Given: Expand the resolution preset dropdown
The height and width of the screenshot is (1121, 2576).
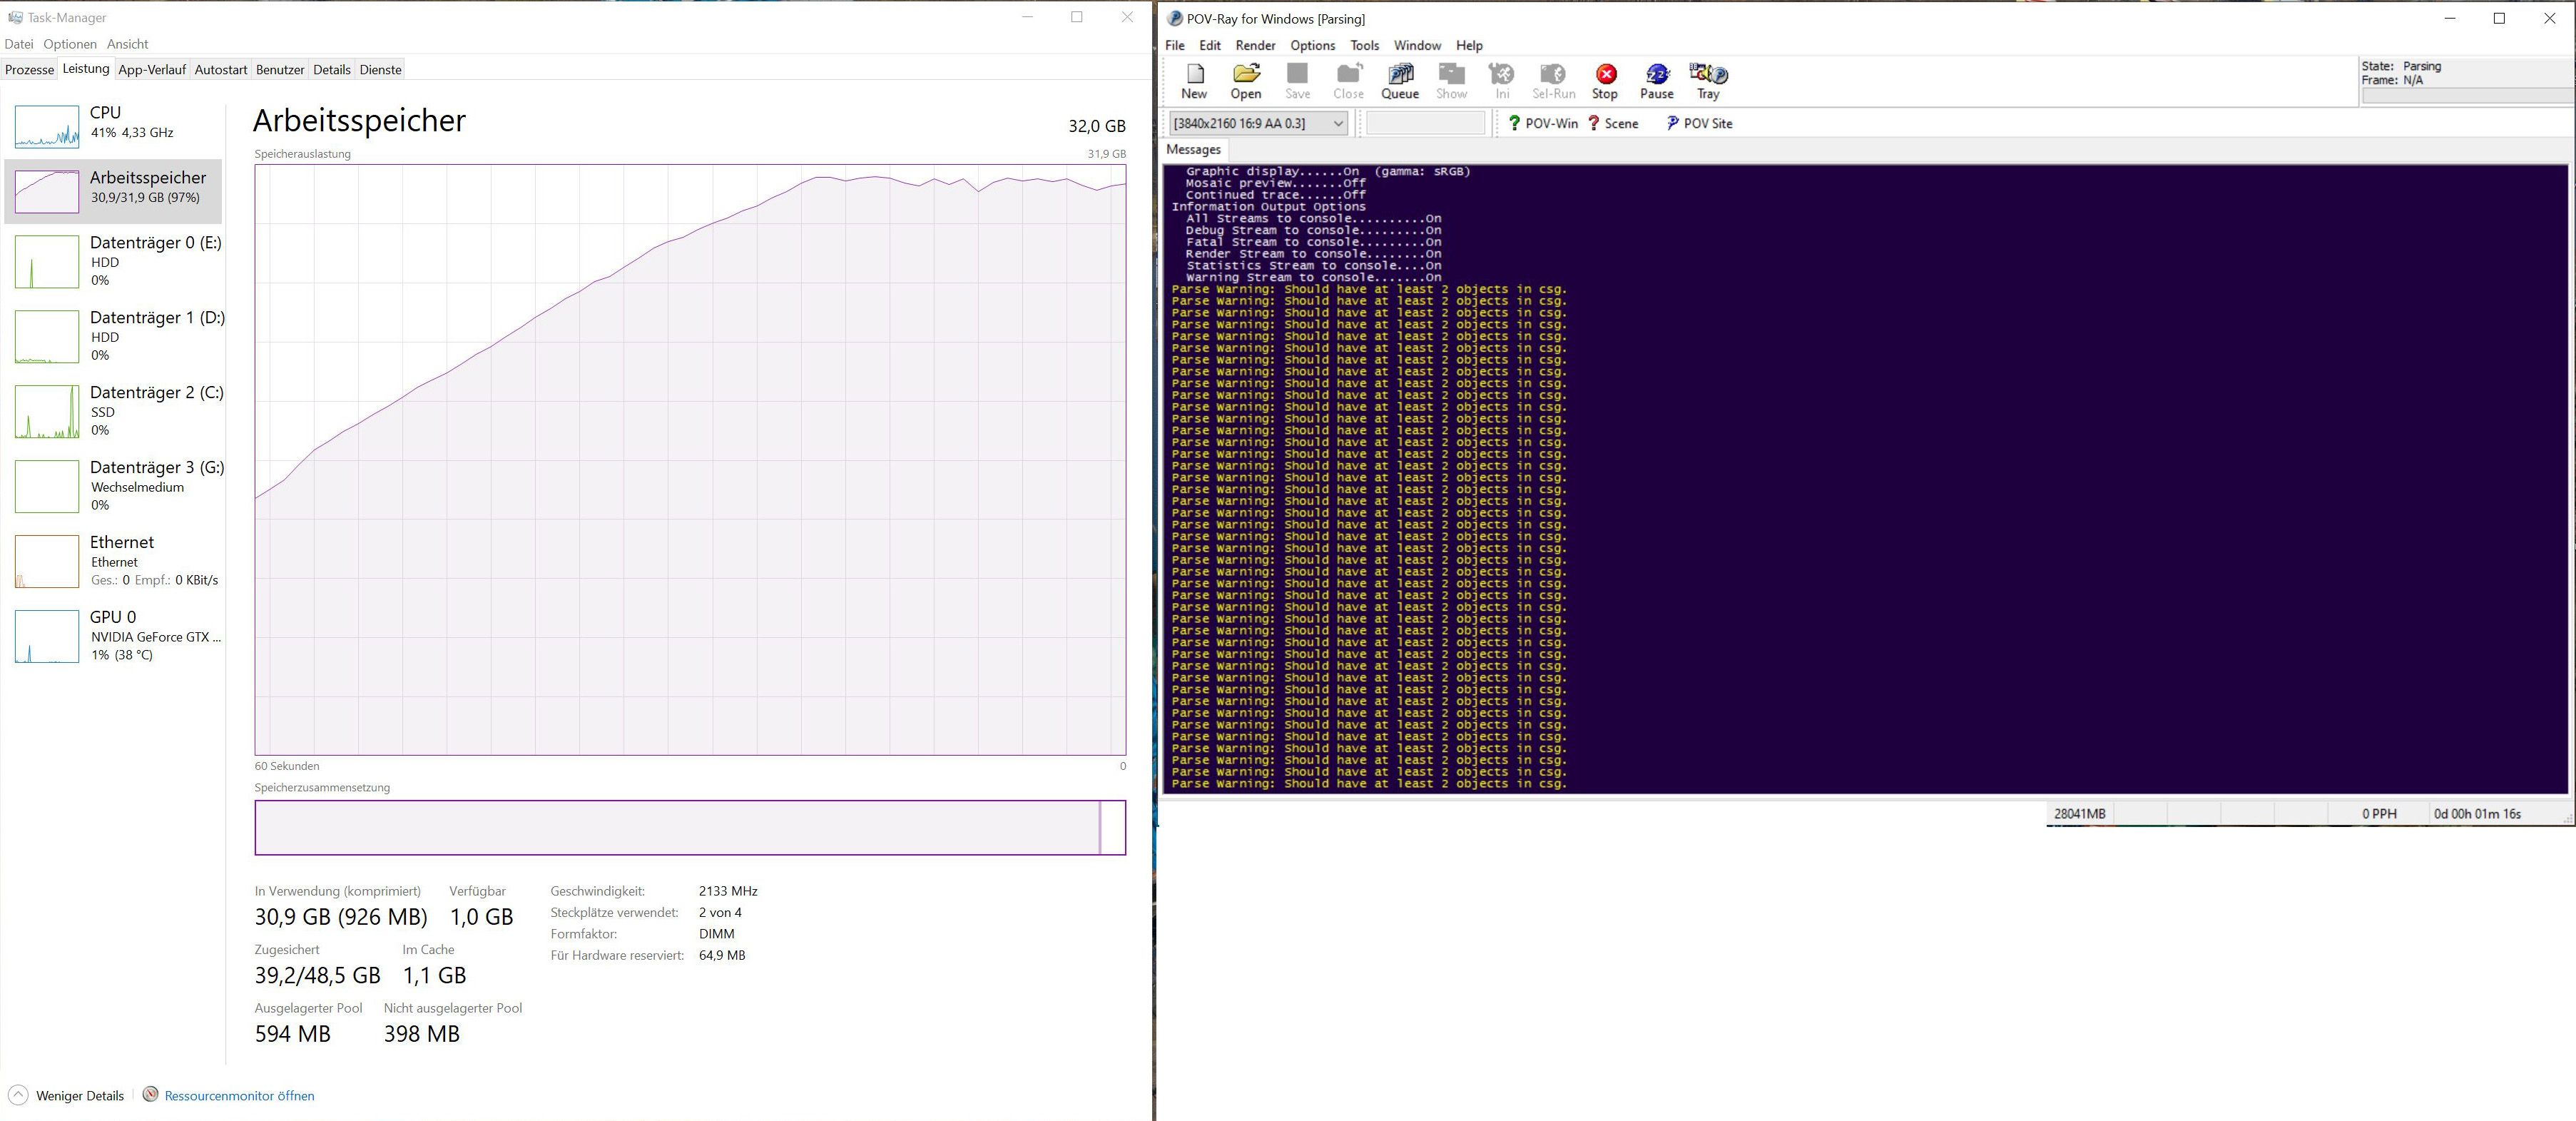Looking at the screenshot, I should coord(1338,123).
